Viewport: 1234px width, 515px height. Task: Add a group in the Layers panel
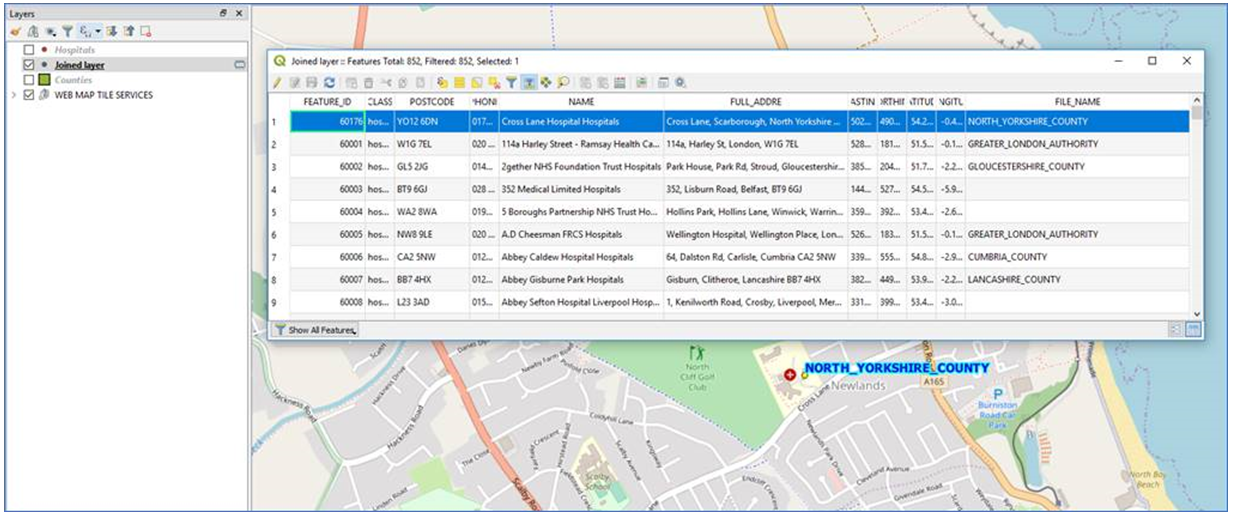click(x=33, y=31)
